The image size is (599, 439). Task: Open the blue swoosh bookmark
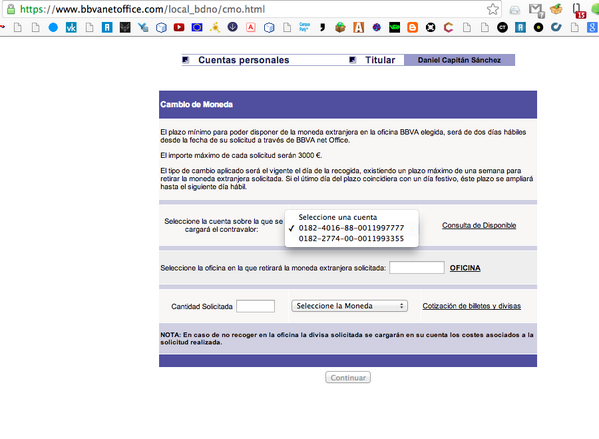click(556, 27)
